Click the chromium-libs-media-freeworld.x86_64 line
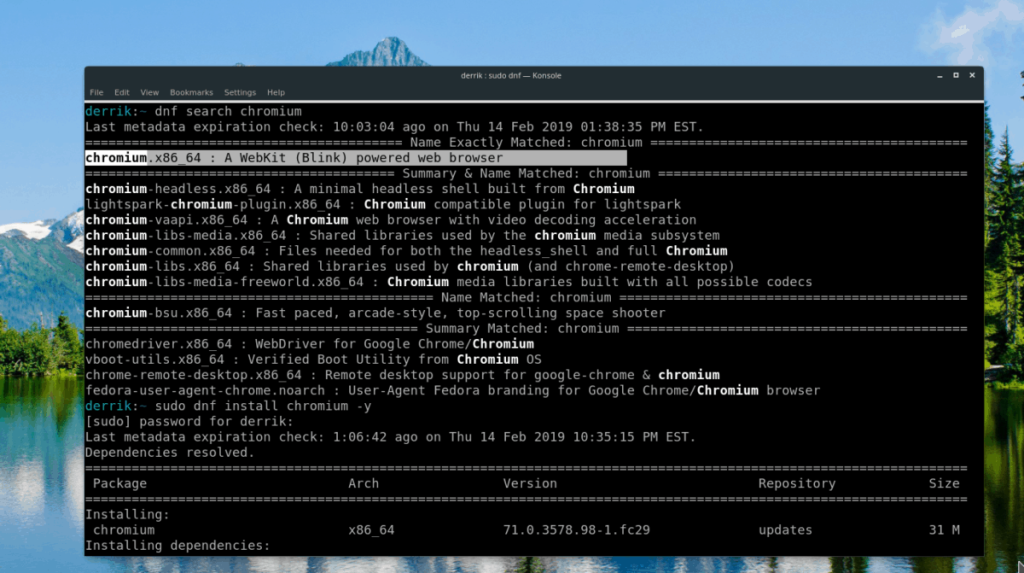1024x573 pixels. pos(449,282)
